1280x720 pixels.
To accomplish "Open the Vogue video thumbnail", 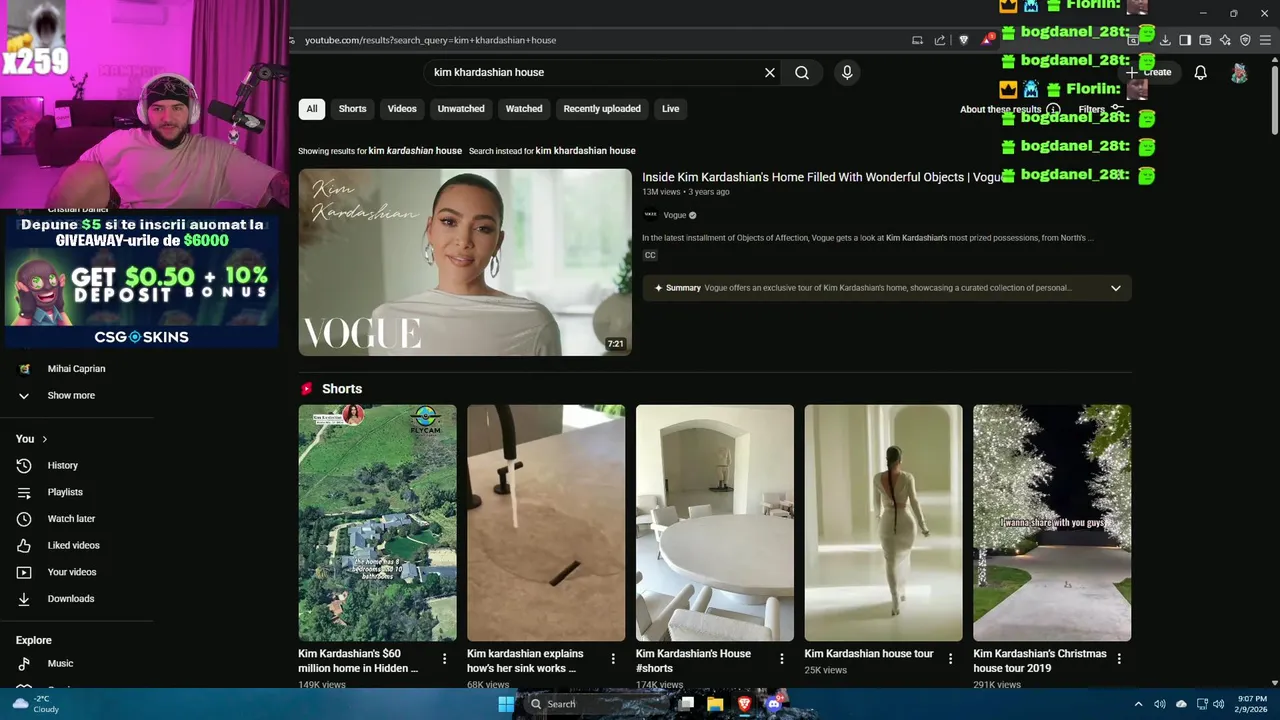I will [465, 262].
